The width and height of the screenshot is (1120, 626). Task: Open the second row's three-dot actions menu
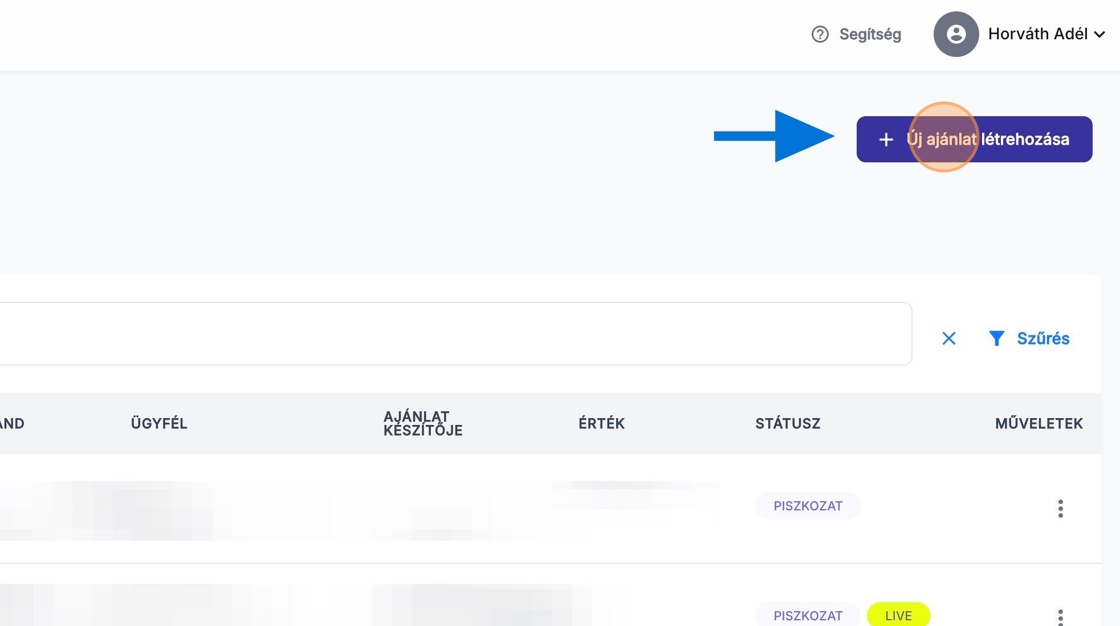click(x=1060, y=617)
